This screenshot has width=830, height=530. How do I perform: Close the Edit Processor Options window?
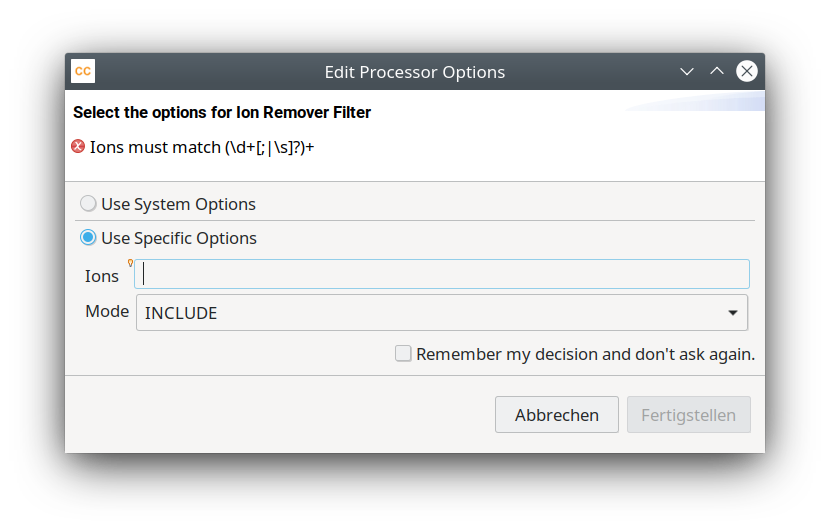[746, 71]
